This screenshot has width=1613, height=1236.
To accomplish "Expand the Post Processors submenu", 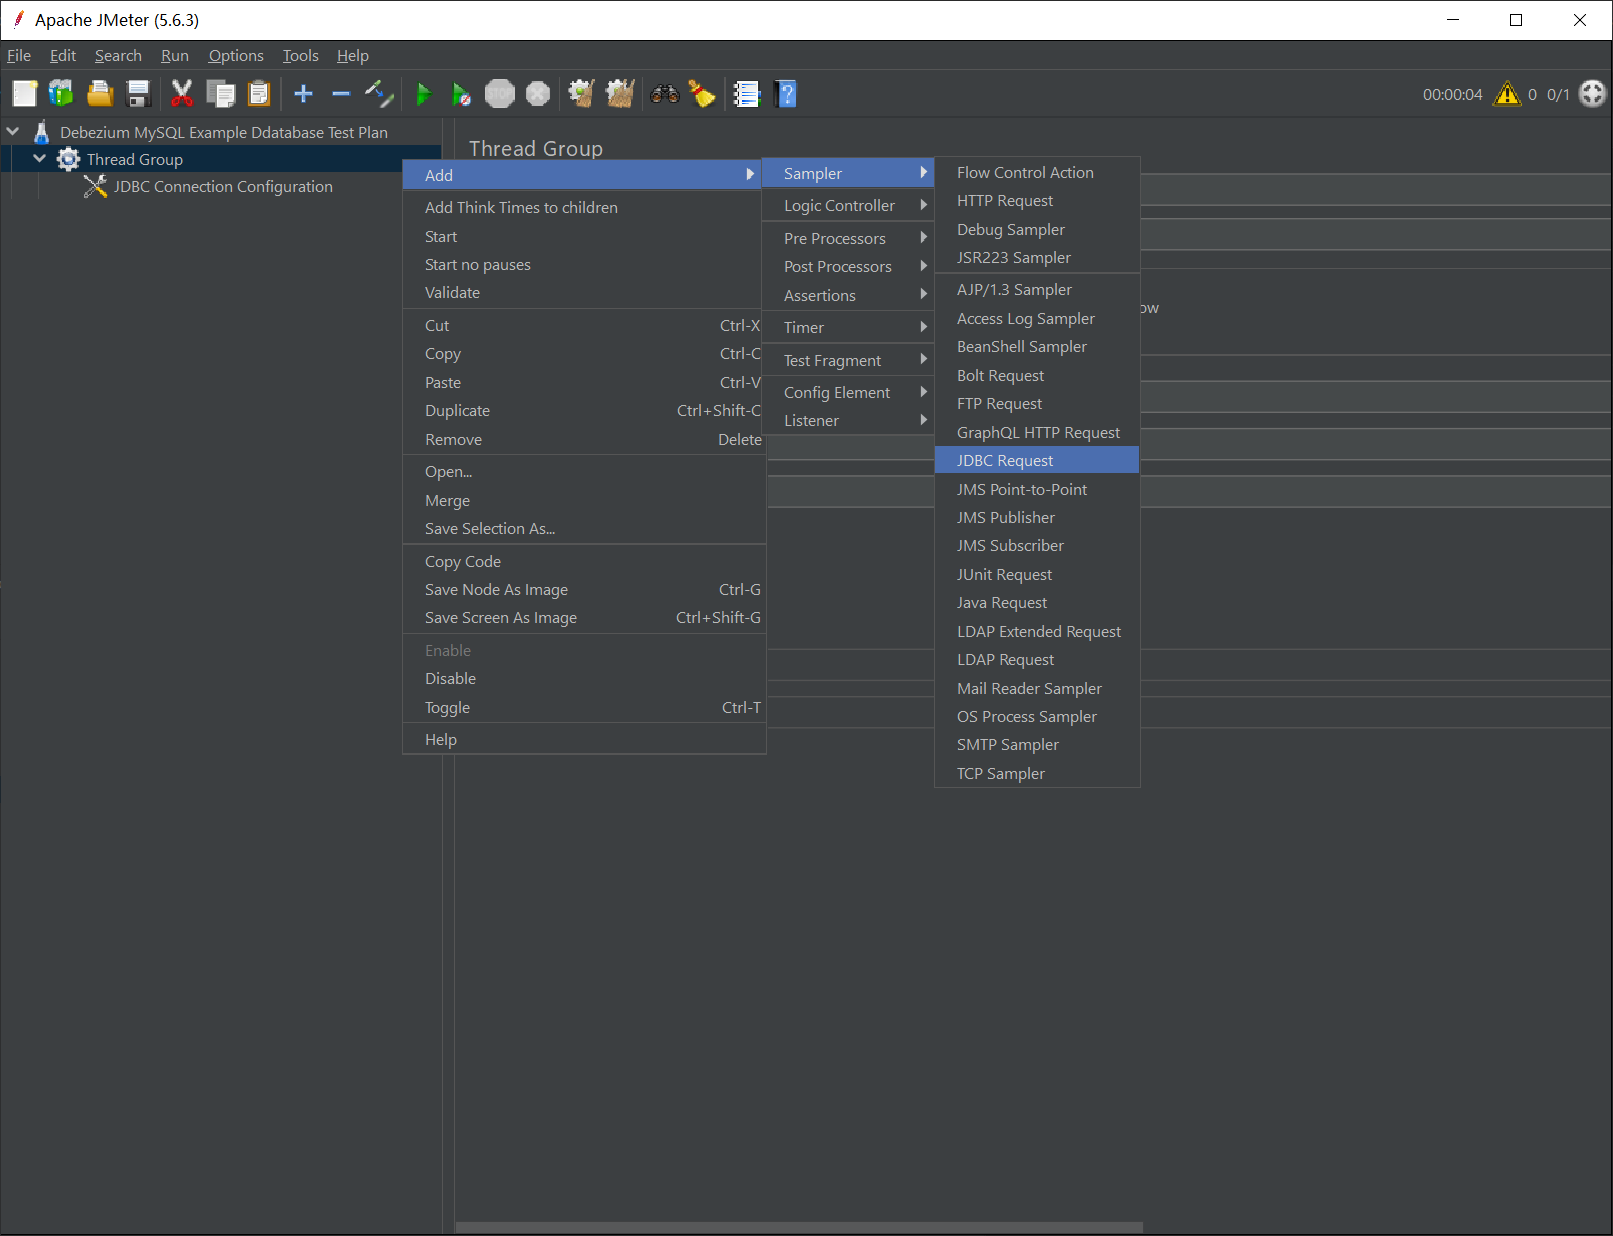I will 848,266.
